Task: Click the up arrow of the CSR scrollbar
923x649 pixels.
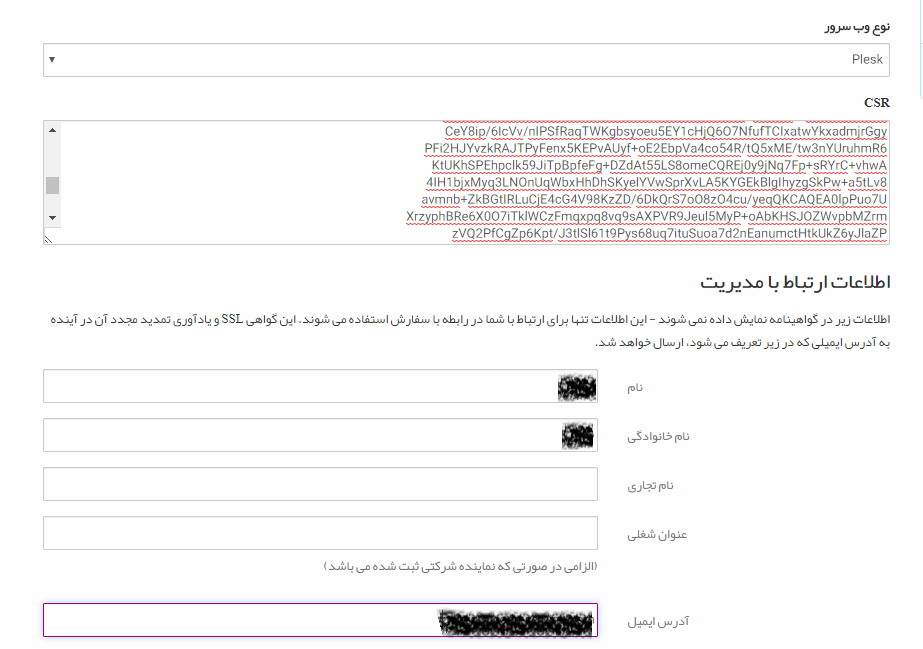Action: pos(53,130)
